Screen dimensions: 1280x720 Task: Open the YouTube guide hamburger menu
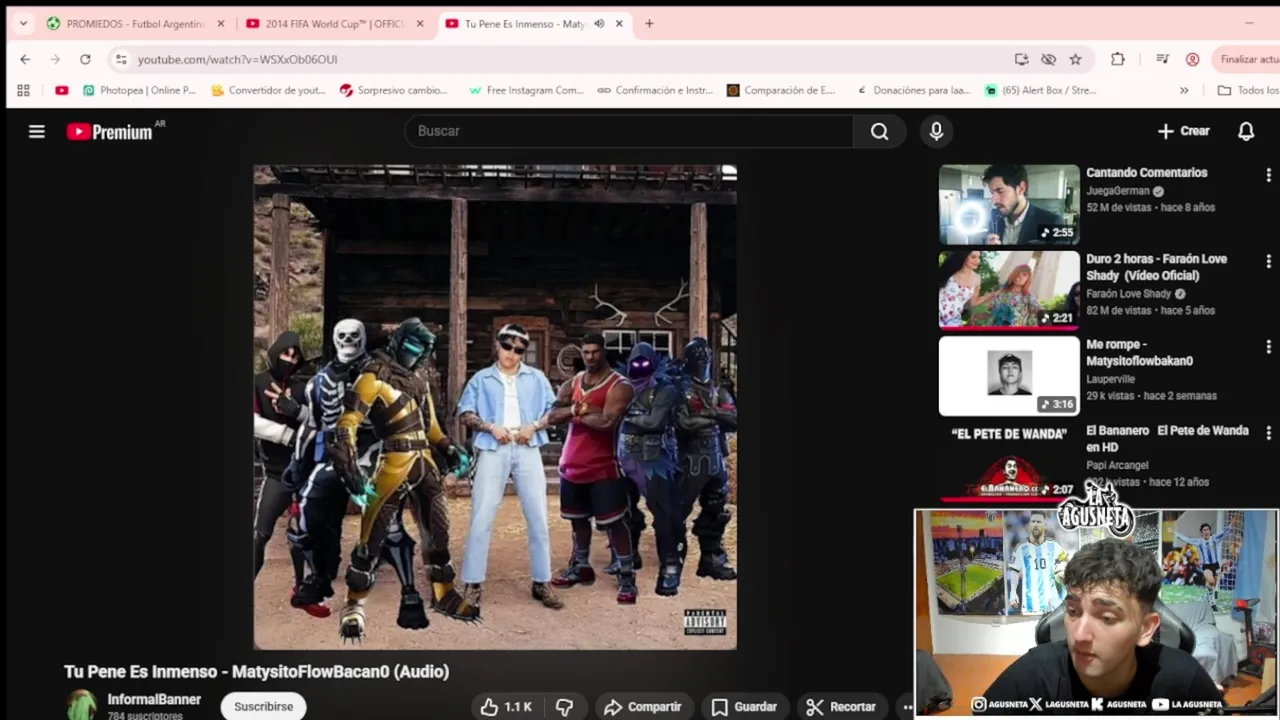pyautogui.click(x=37, y=131)
